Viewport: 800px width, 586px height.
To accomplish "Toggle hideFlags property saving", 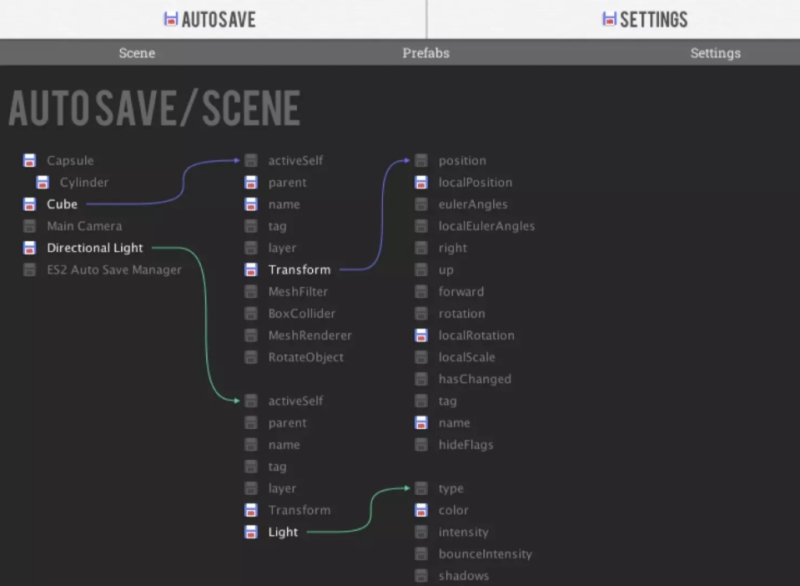I will (x=421, y=444).
